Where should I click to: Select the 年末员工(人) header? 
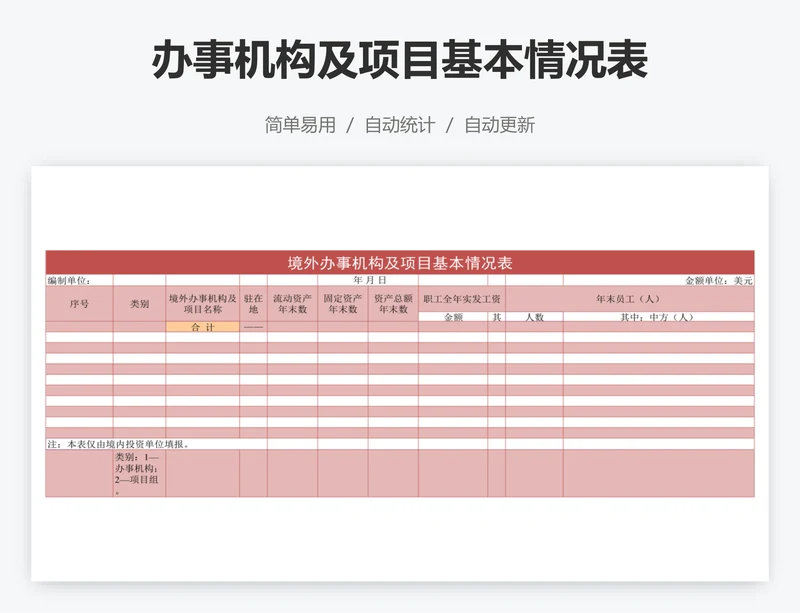(630, 299)
